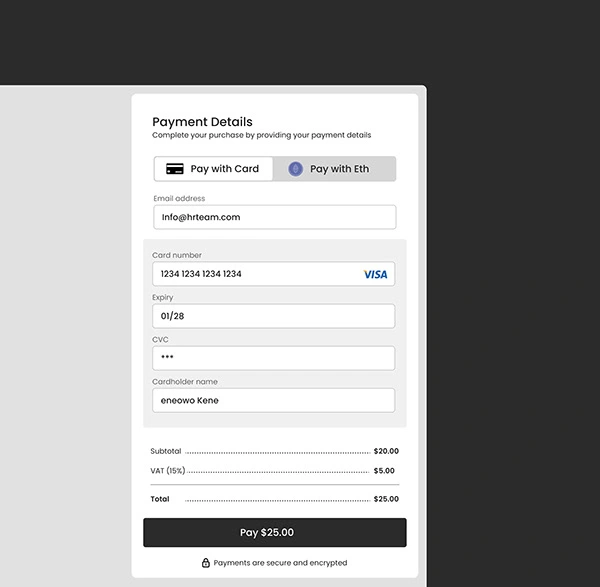Click the Pay $25.00 button
This screenshot has width=600, height=587.
click(x=274, y=532)
